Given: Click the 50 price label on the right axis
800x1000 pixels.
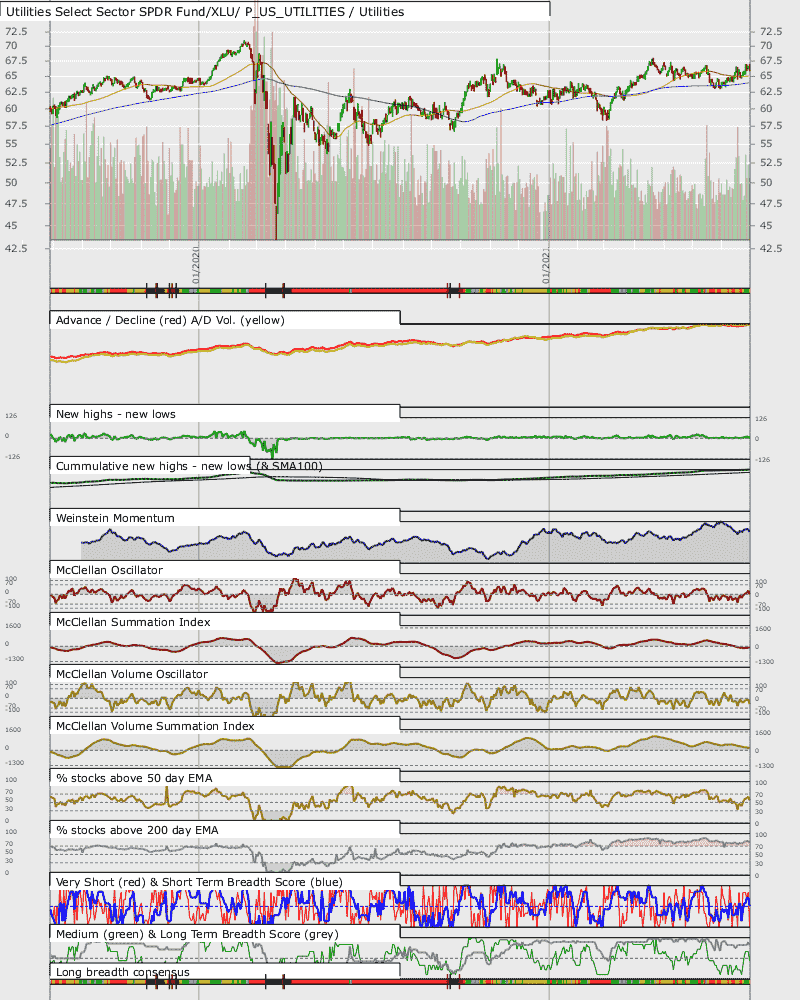Looking at the screenshot, I should click(x=766, y=182).
